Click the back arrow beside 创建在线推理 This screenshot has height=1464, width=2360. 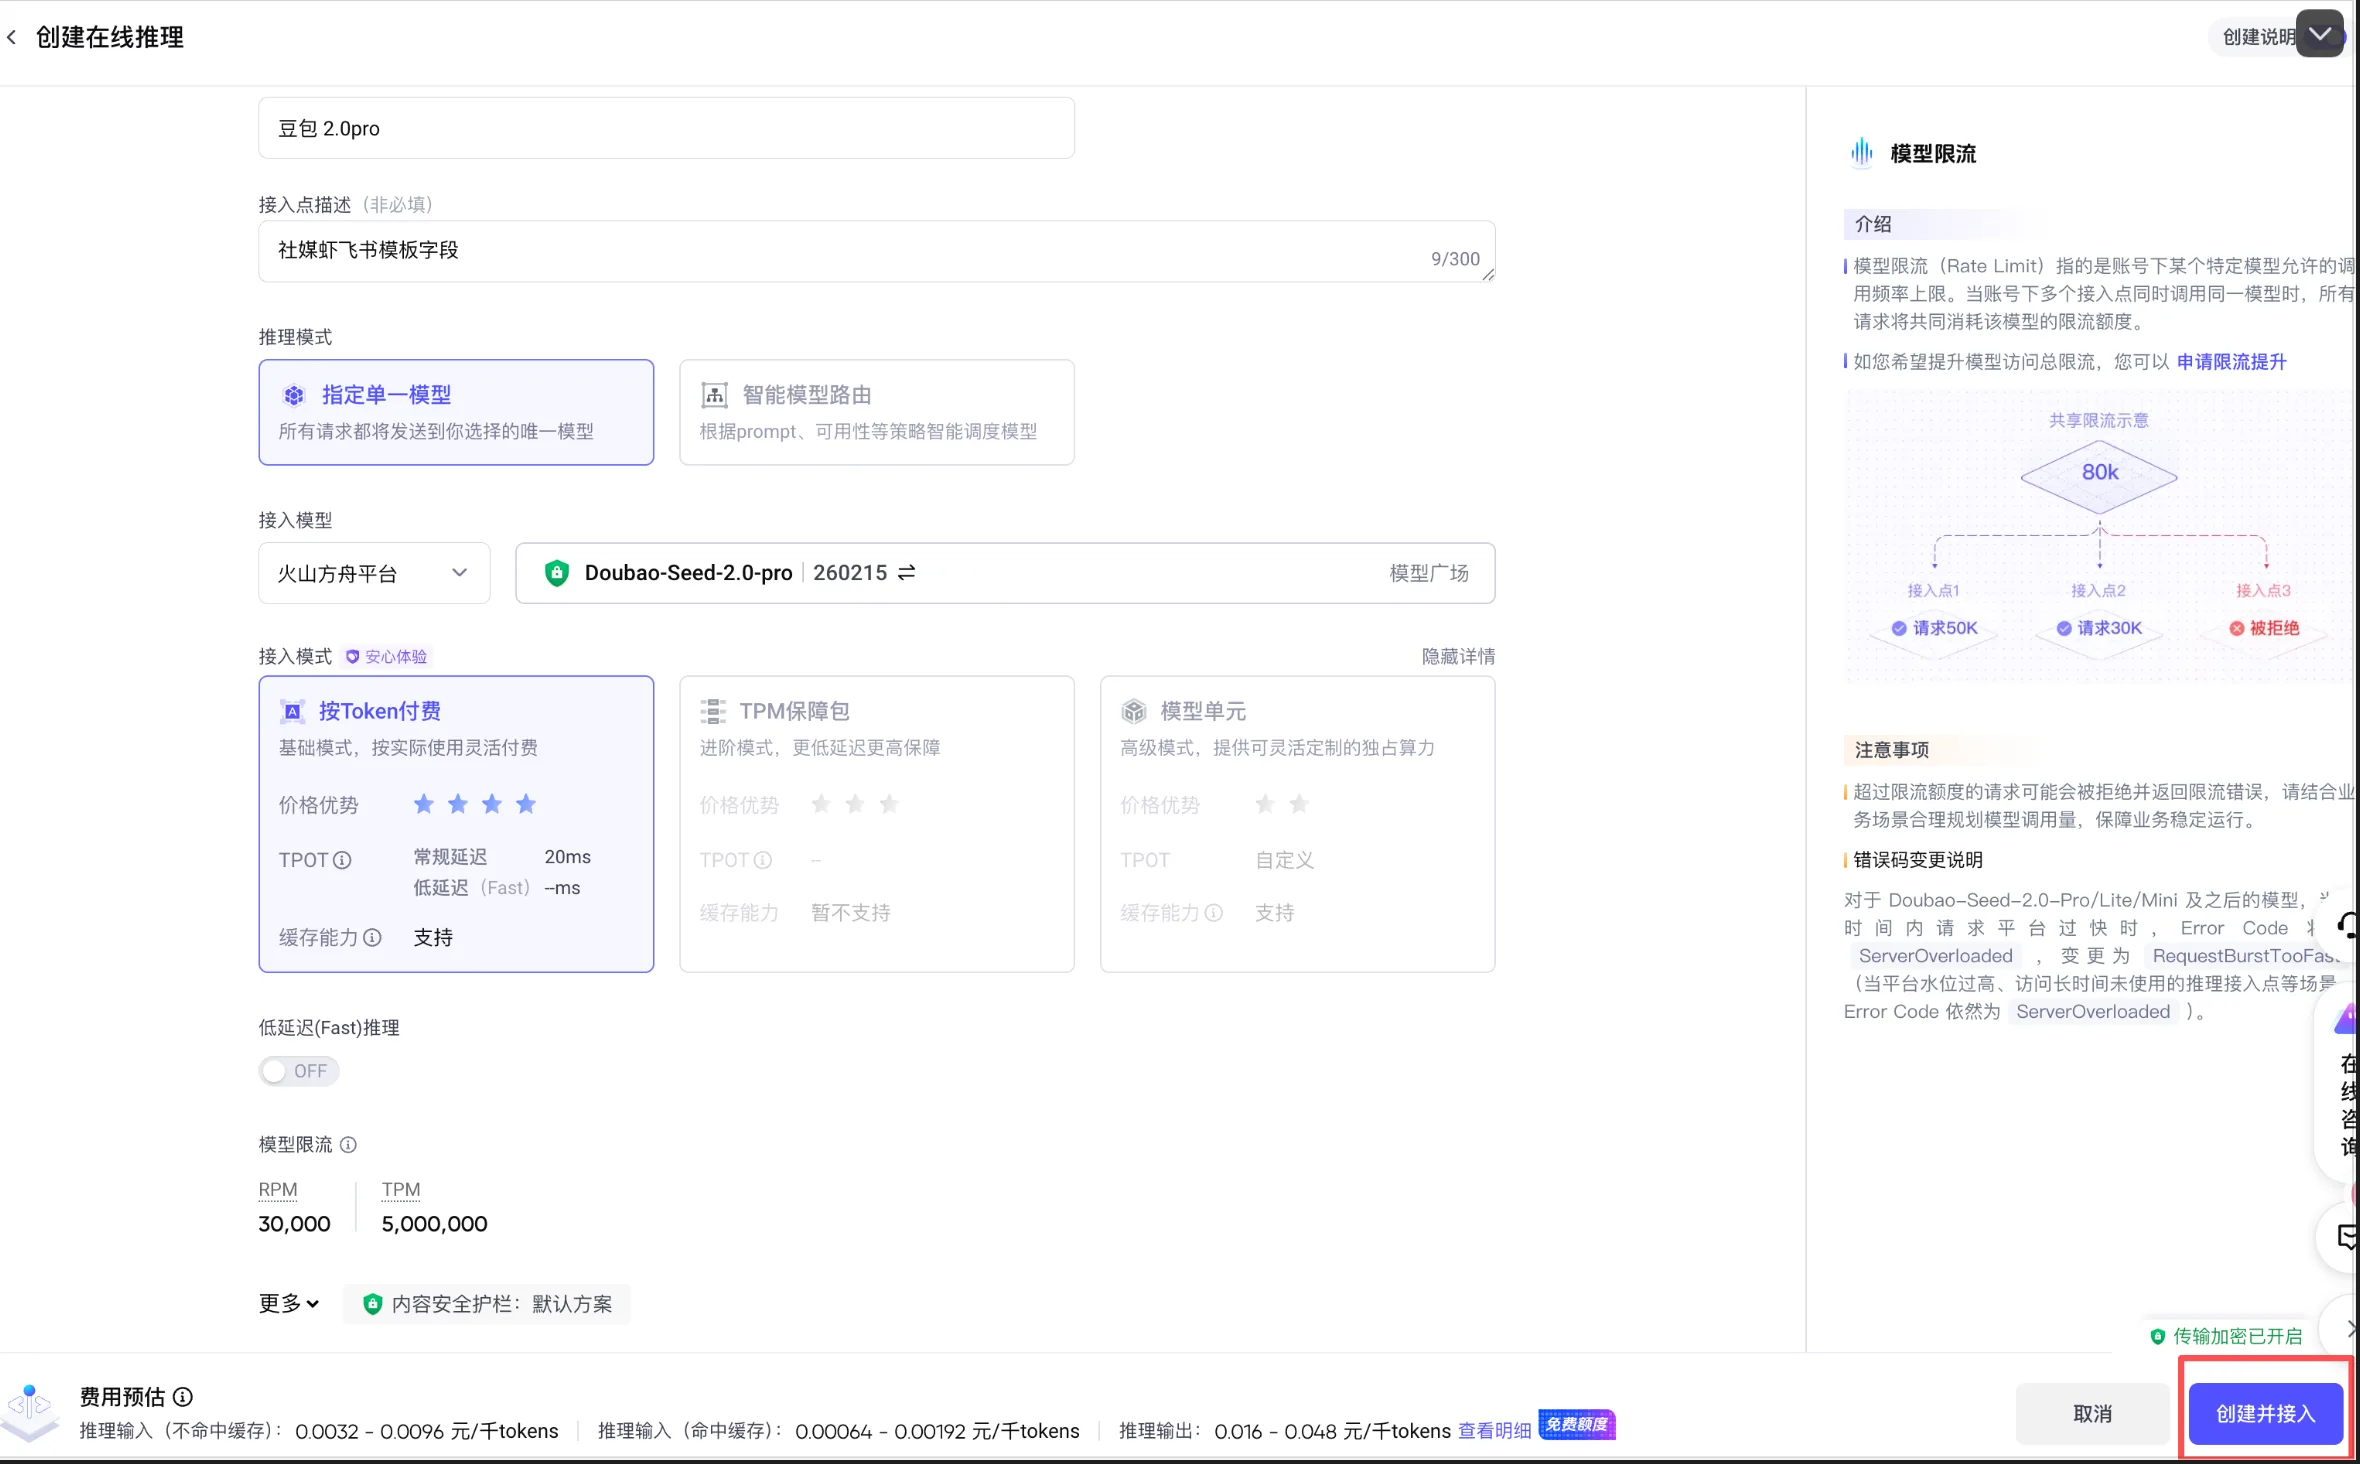coord(12,38)
